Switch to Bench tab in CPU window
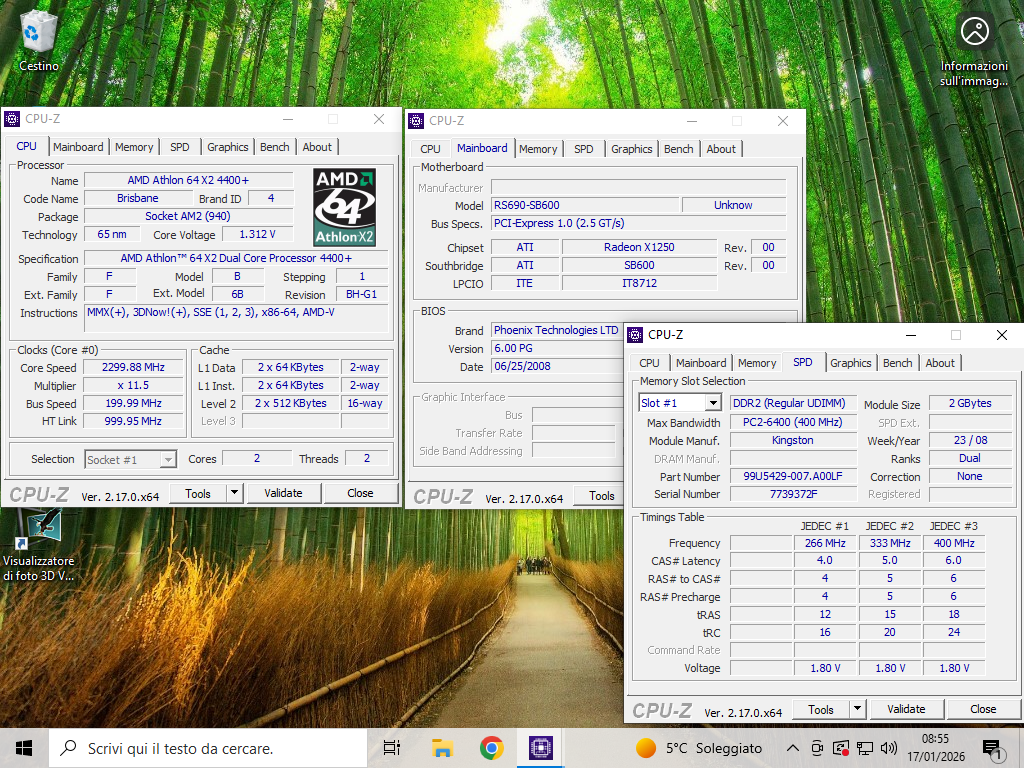 tap(274, 148)
